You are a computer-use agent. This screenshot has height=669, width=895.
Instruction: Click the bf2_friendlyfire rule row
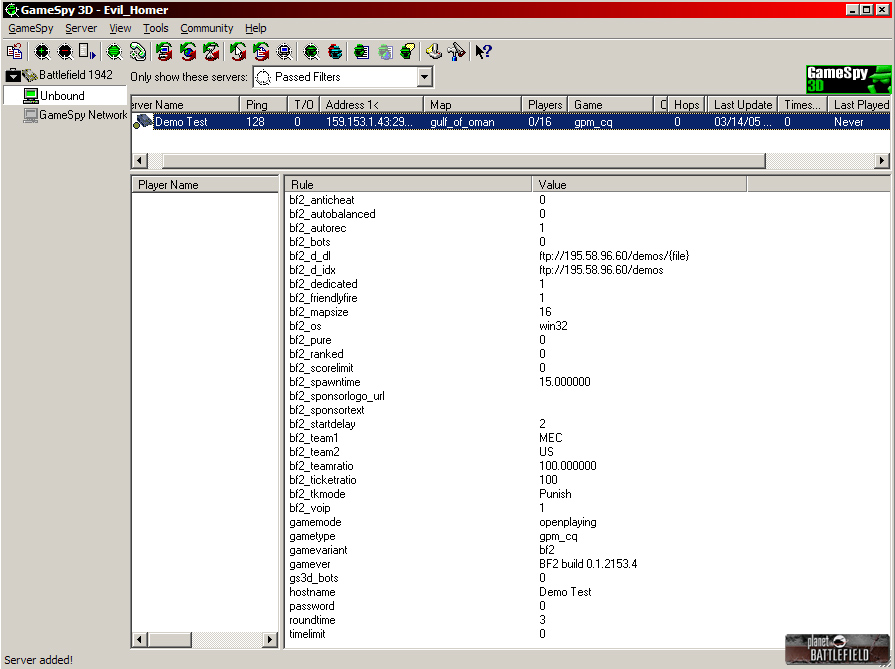click(587, 298)
